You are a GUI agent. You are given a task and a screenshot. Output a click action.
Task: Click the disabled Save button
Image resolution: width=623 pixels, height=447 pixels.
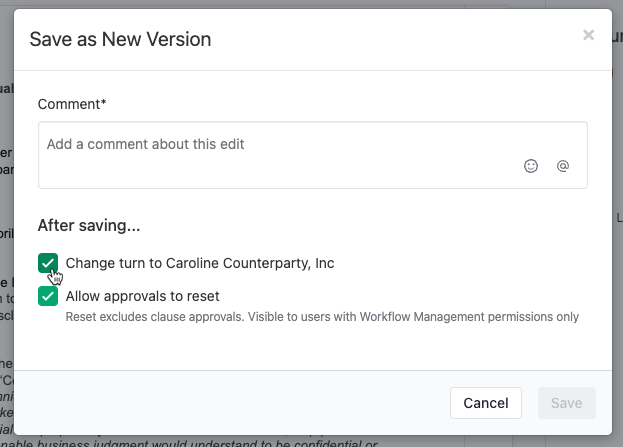click(567, 403)
